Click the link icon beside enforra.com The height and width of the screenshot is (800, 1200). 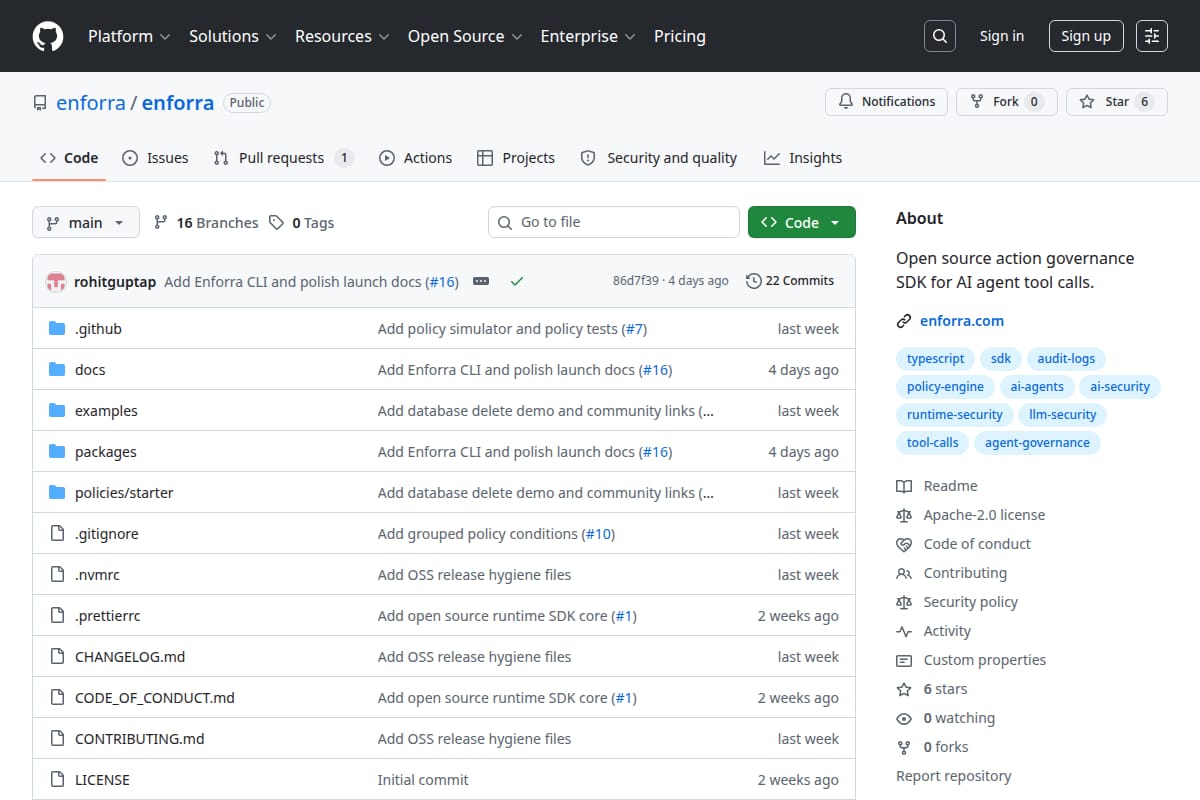point(904,321)
